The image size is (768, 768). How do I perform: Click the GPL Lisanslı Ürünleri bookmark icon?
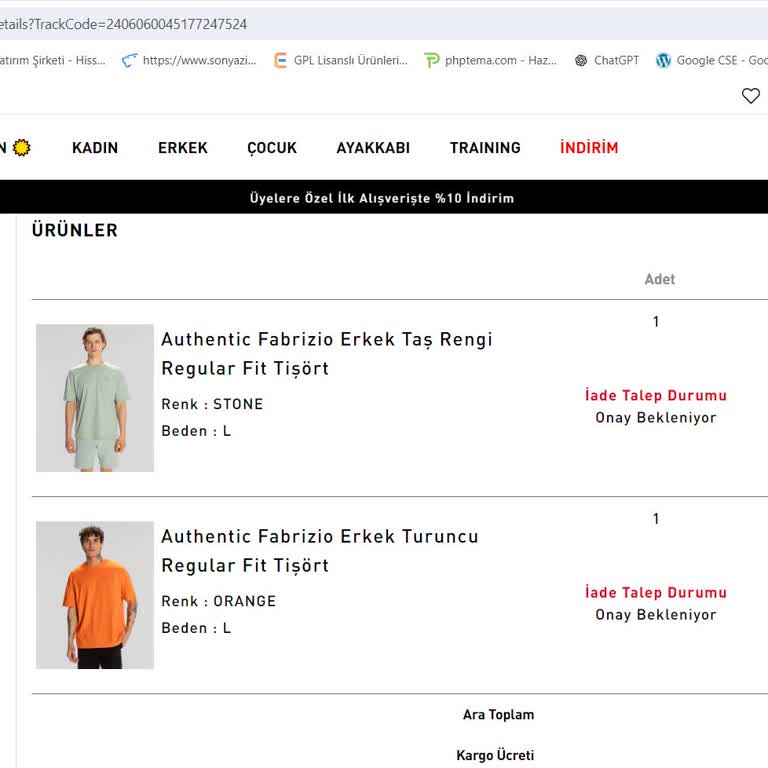[280, 60]
